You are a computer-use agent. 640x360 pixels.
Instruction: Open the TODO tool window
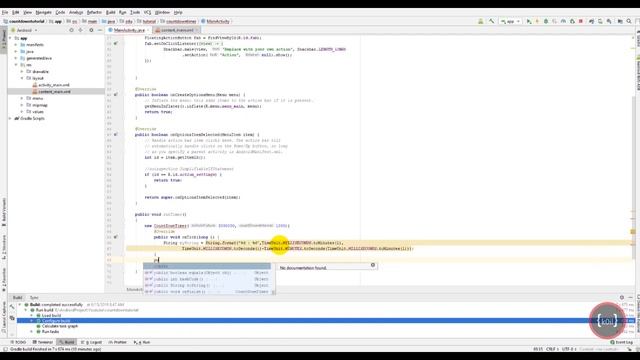click(x=18, y=342)
